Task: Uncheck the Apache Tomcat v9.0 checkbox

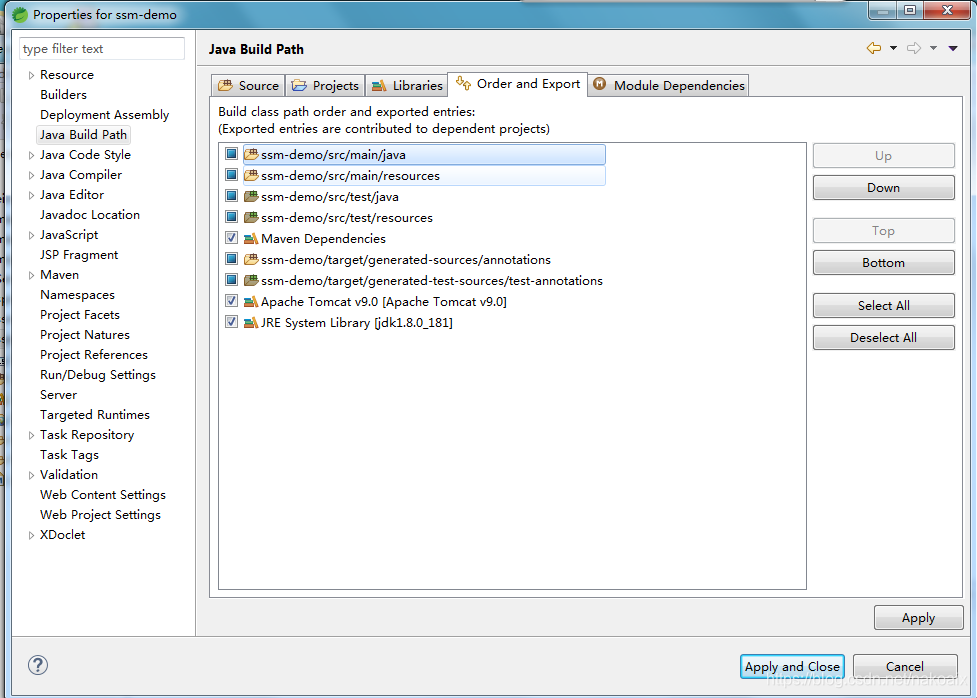Action: click(x=231, y=300)
